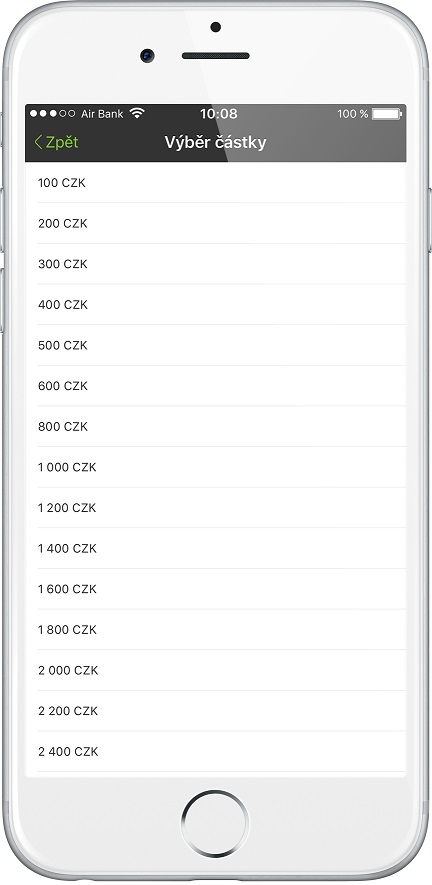Select the 200 CZK amount
This screenshot has height=885, width=432.
click(216, 224)
